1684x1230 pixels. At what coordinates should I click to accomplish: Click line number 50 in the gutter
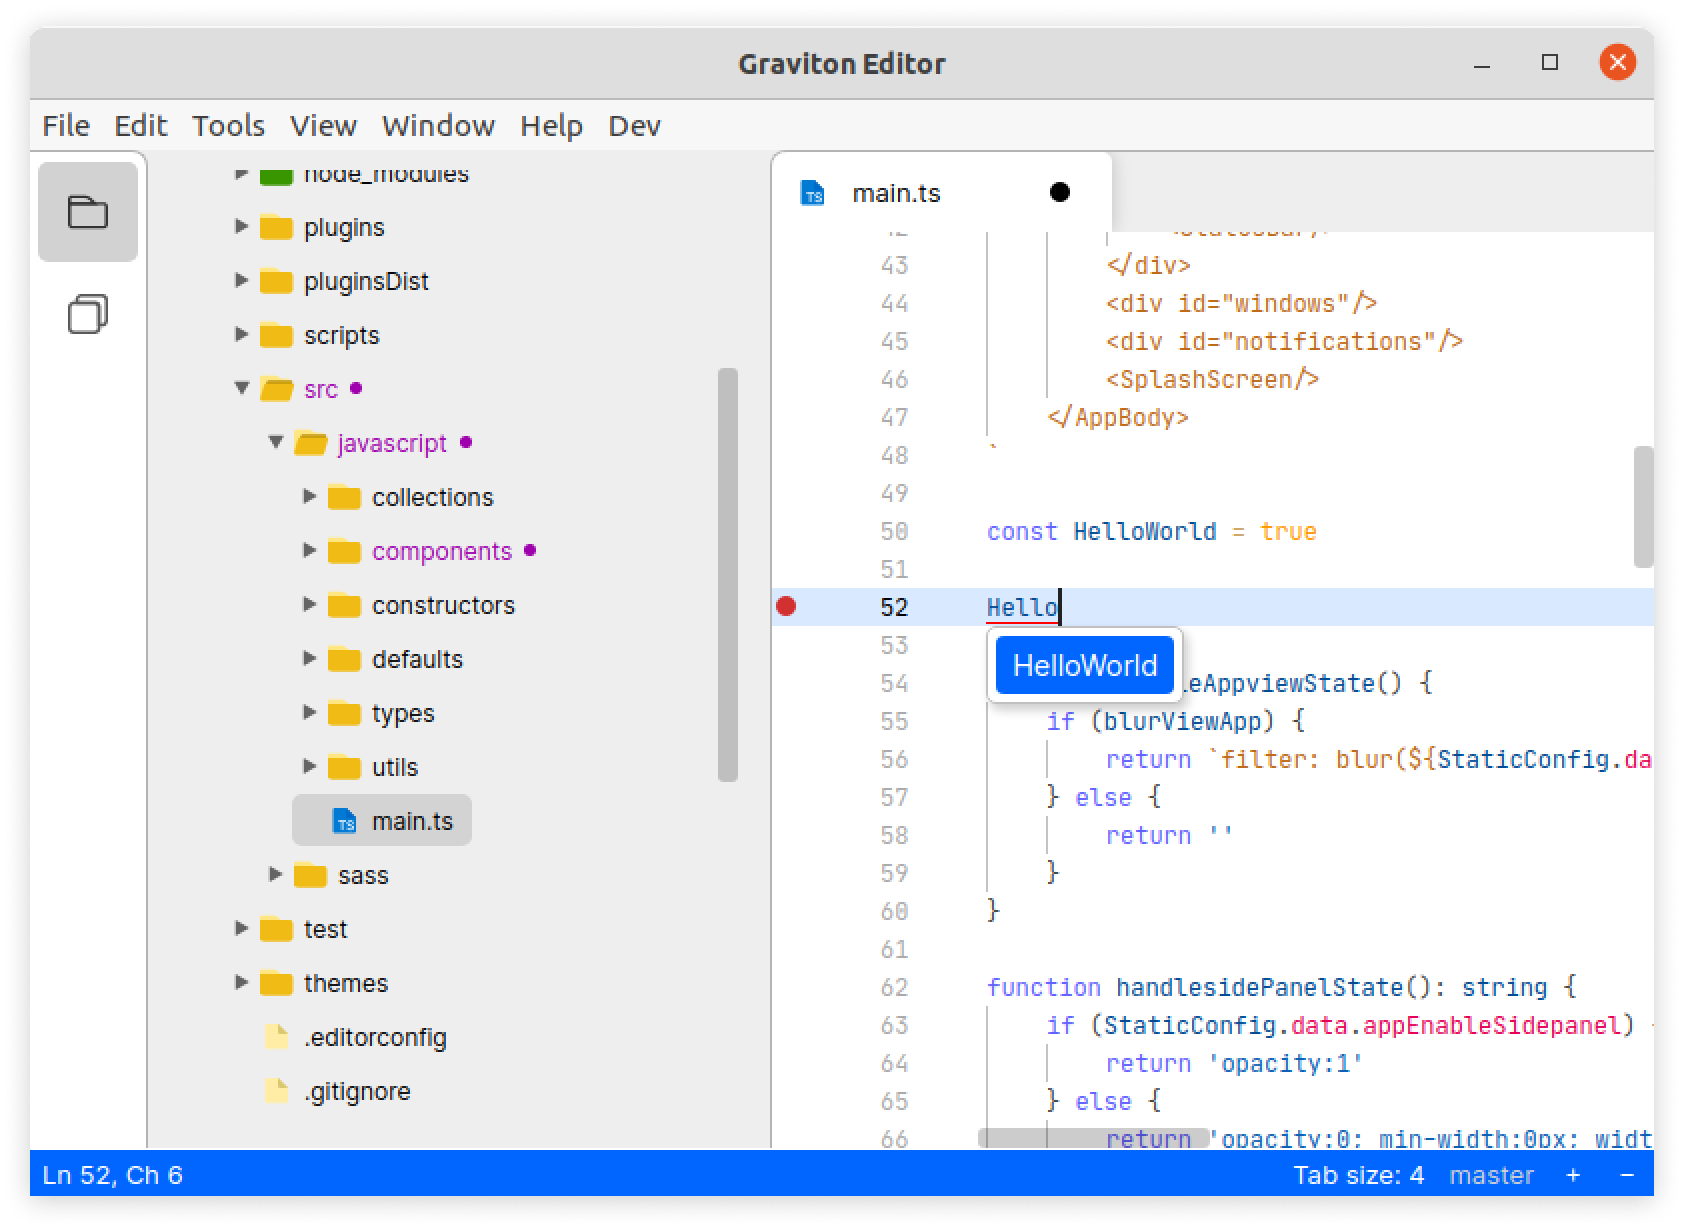point(894,531)
